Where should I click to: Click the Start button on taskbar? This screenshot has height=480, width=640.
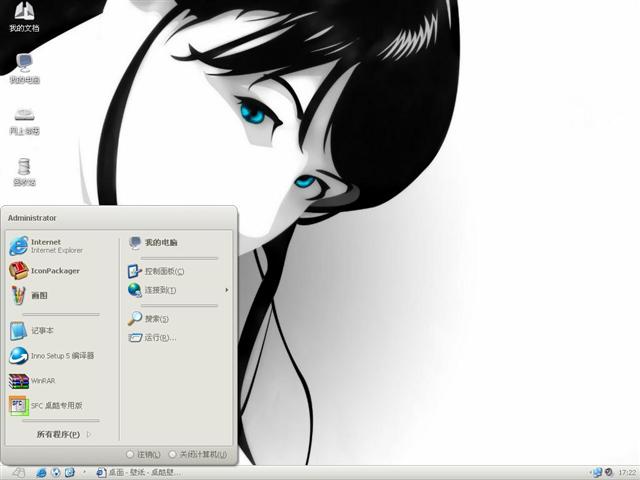coord(18,473)
